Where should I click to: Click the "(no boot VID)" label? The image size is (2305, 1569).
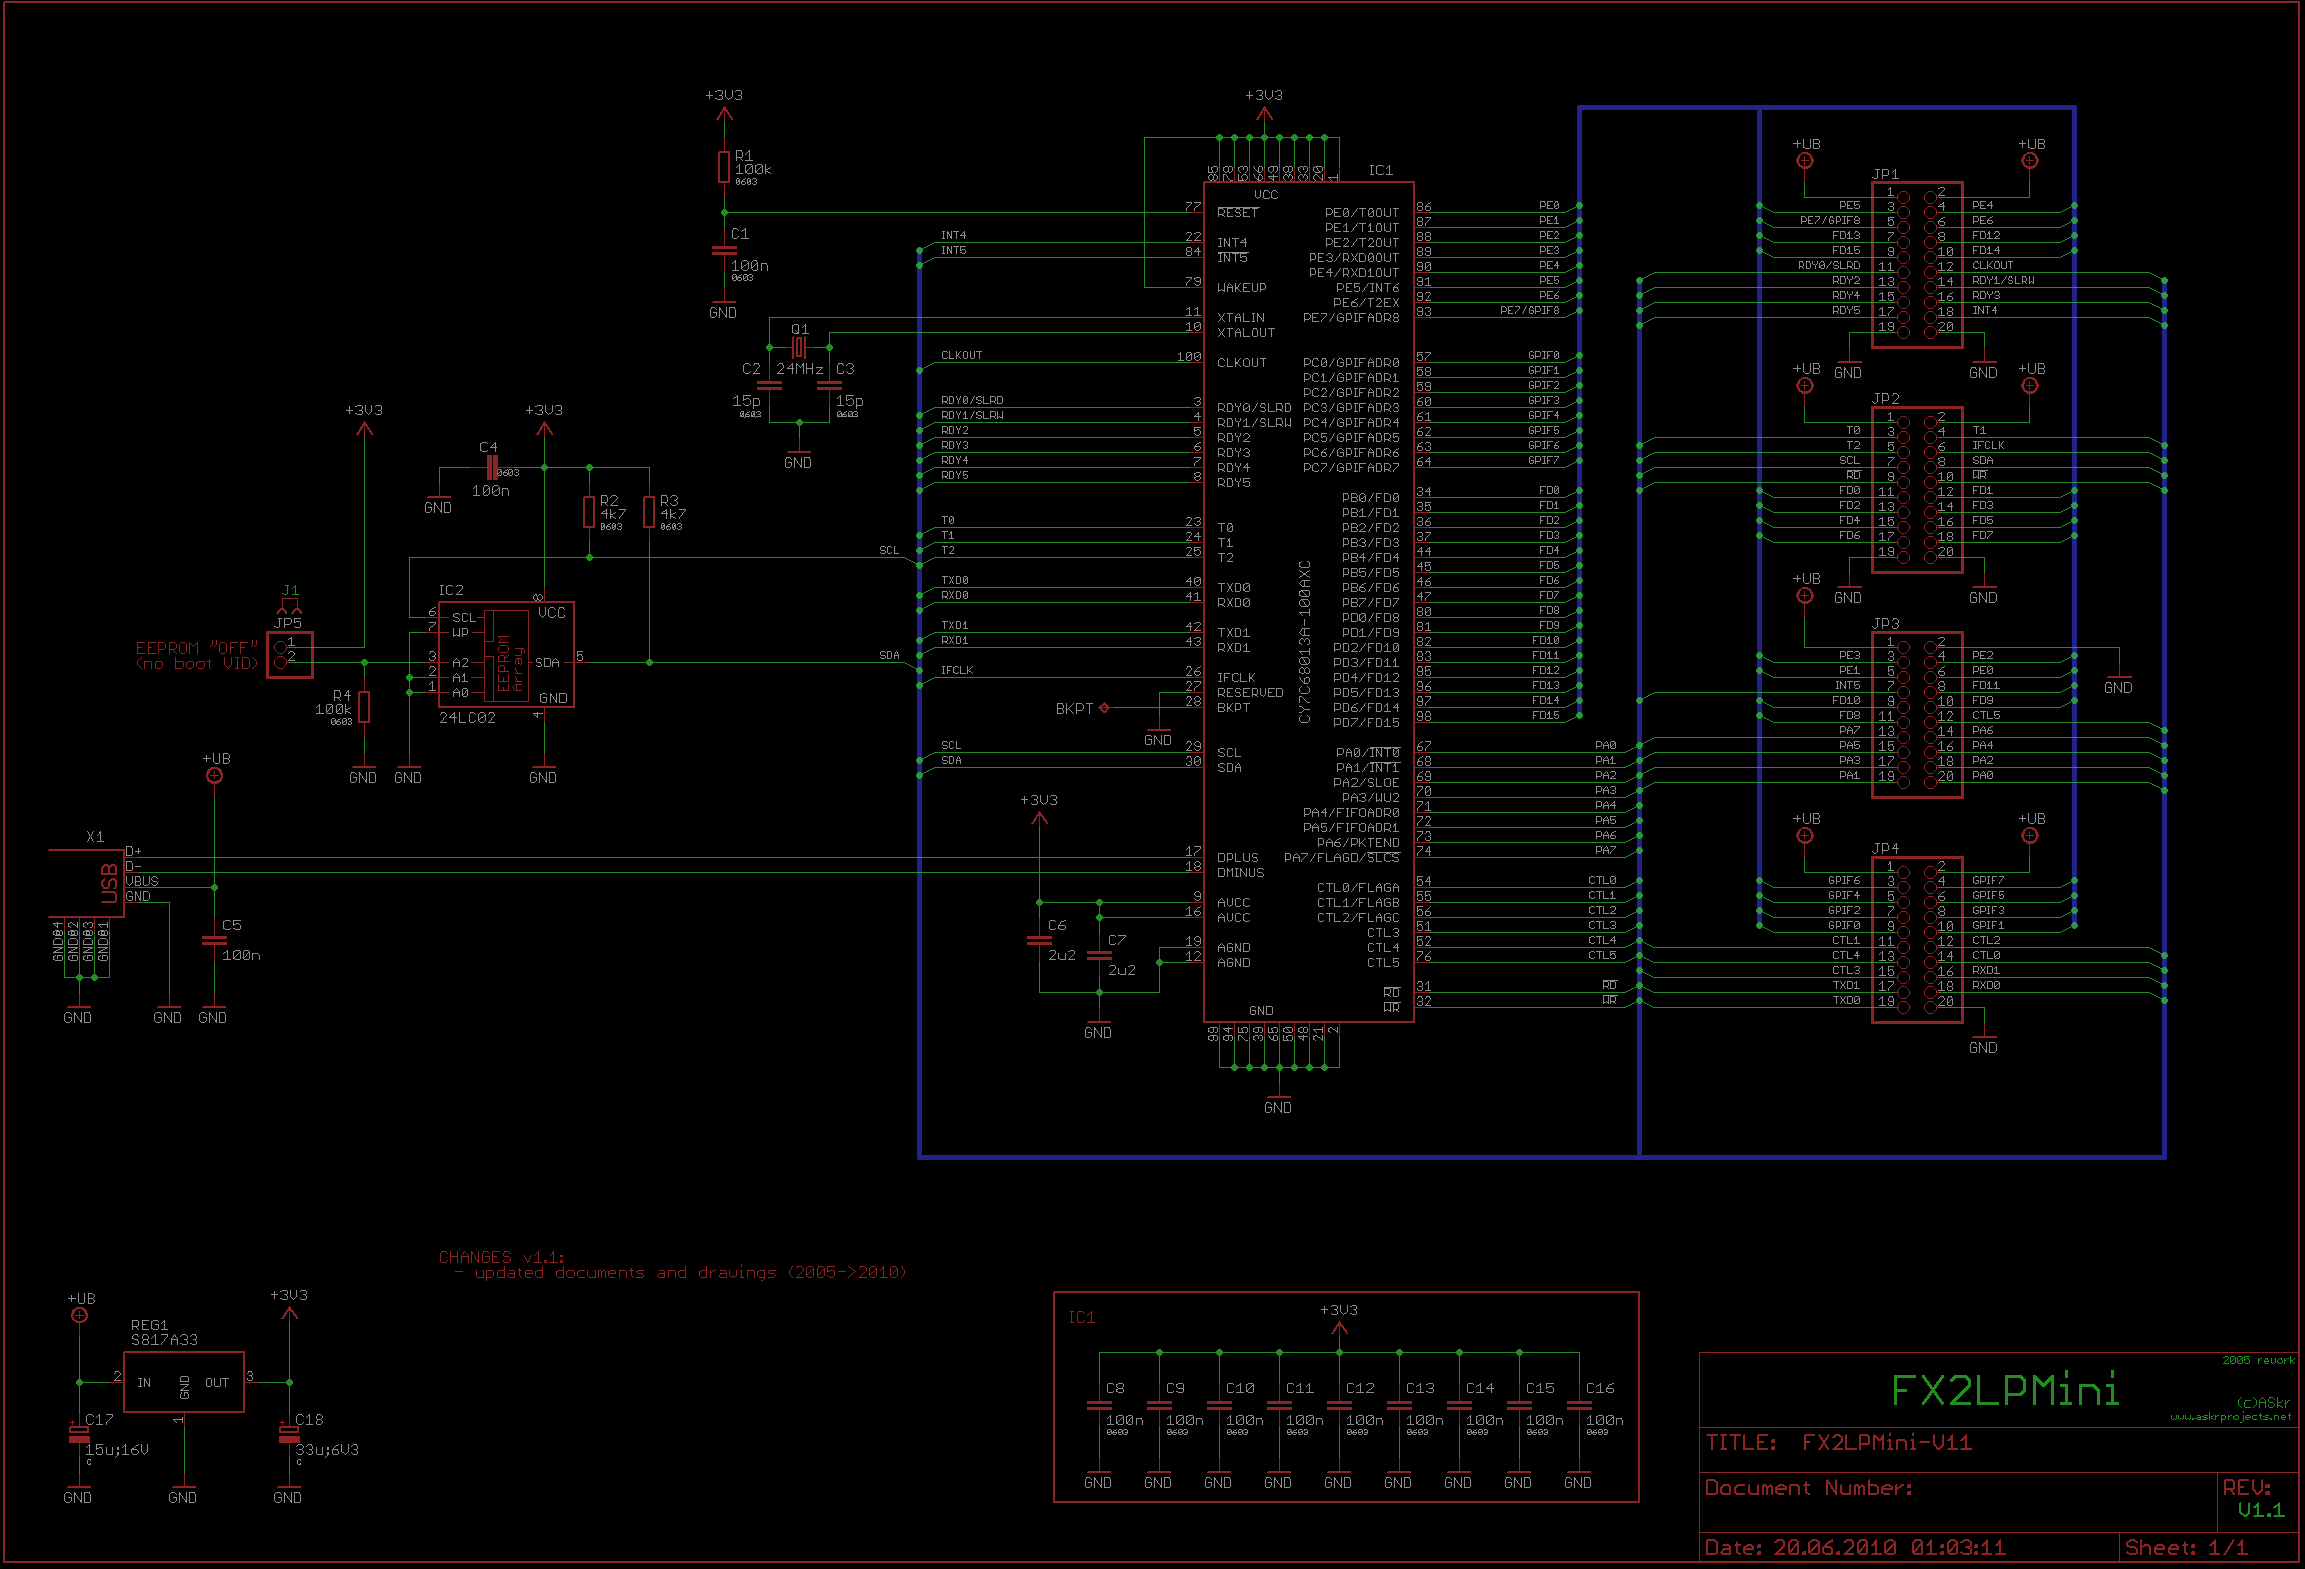[197, 663]
